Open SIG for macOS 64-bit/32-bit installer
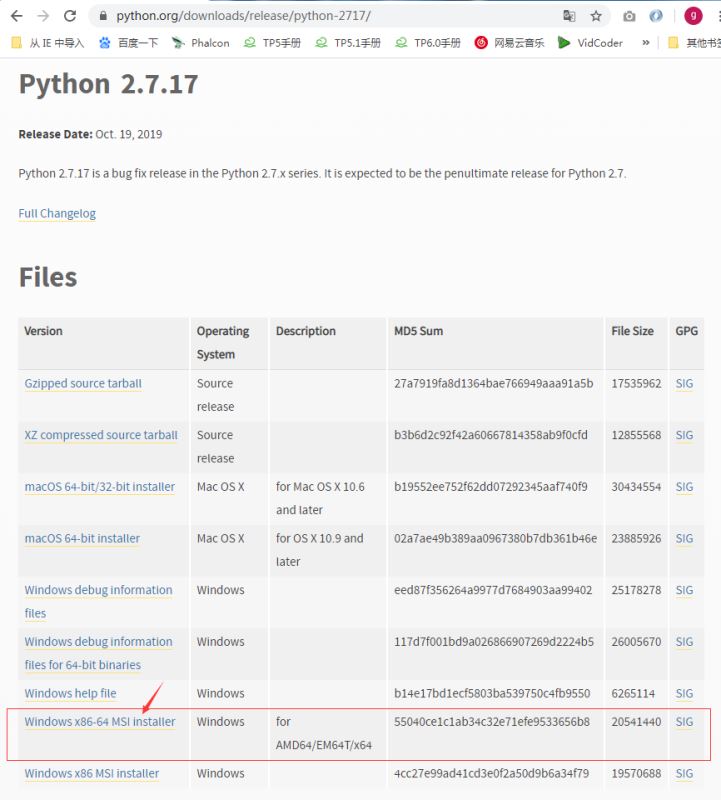This screenshot has width=721, height=800. [x=684, y=487]
